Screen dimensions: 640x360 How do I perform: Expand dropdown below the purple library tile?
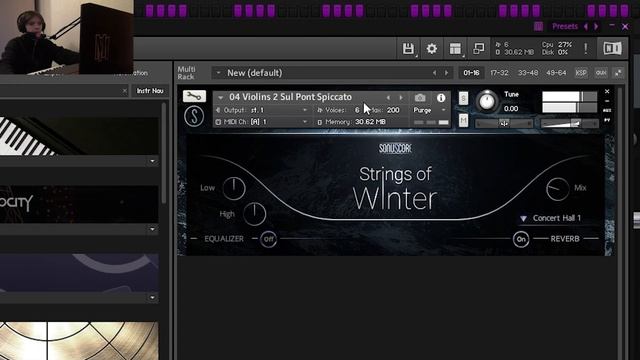(152, 298)
